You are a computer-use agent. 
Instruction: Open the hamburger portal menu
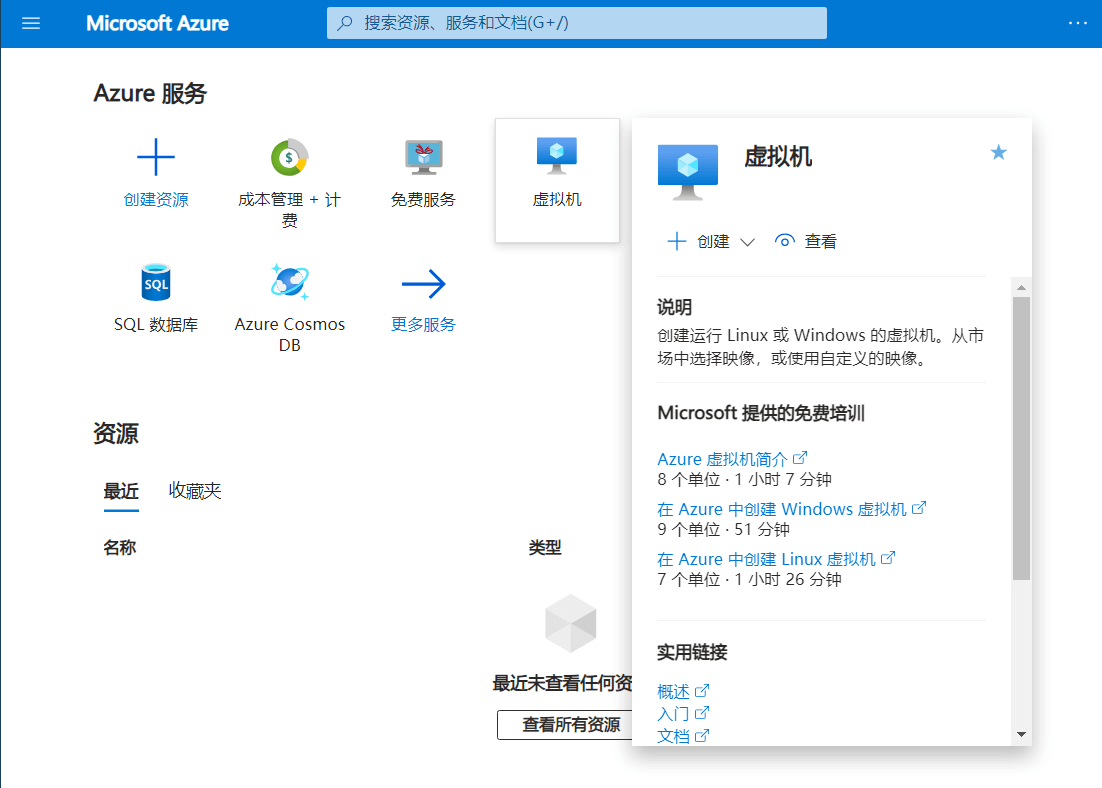31,23
